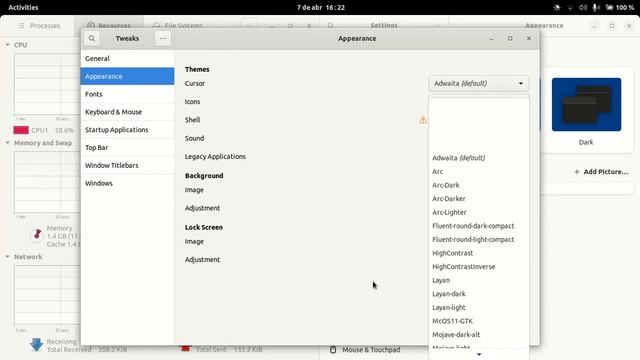Choose the Arc theme
Viewport: 640px width, 360px height.
(479, 171)
